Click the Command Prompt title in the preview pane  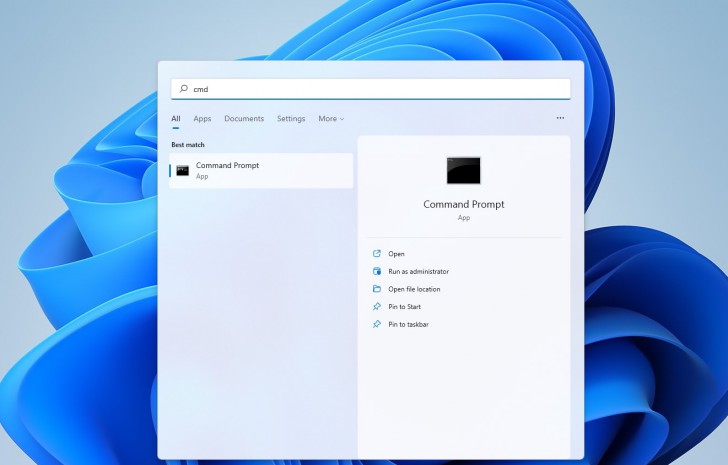463,204
